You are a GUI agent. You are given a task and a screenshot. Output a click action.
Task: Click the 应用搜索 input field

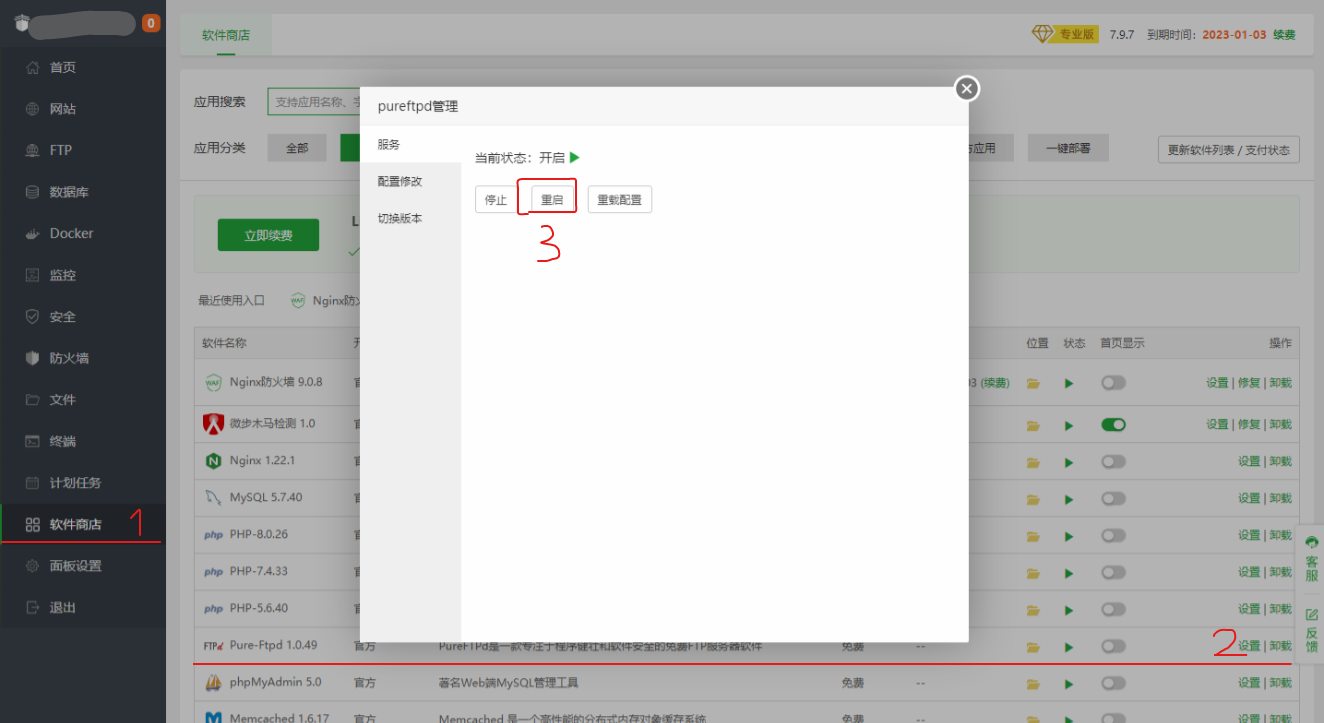[315, 102]
